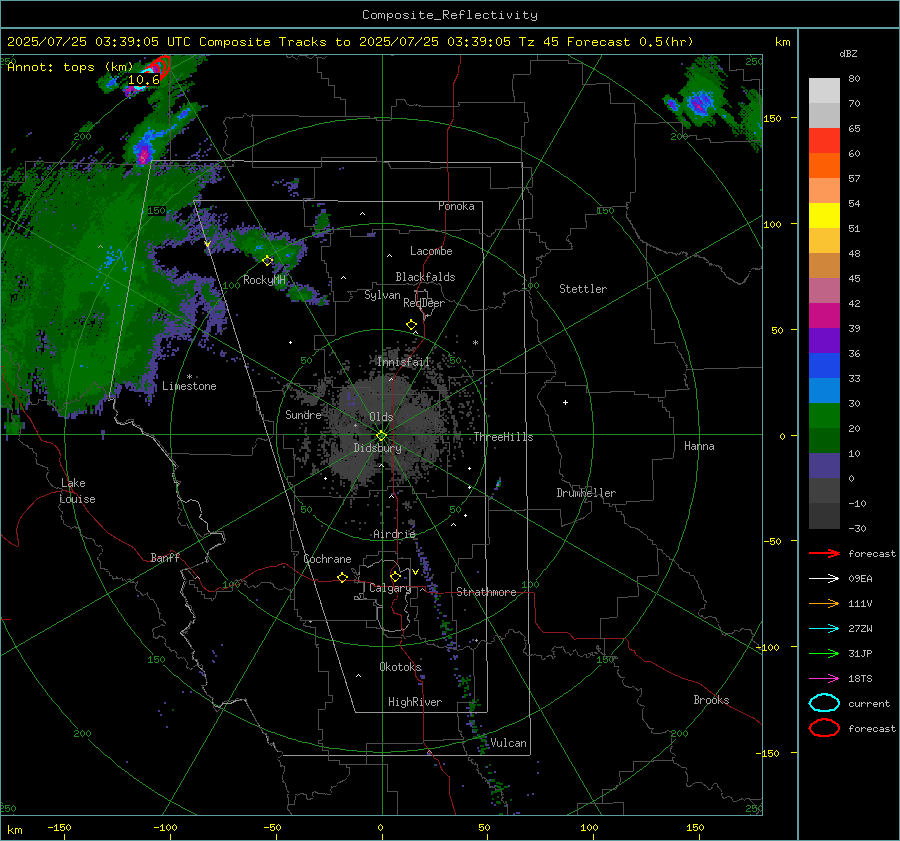Pick the purple swatch on dBZ scale
Image resolution: width=900 pixels, height=841 pixels.
click(x=824, y=341)
